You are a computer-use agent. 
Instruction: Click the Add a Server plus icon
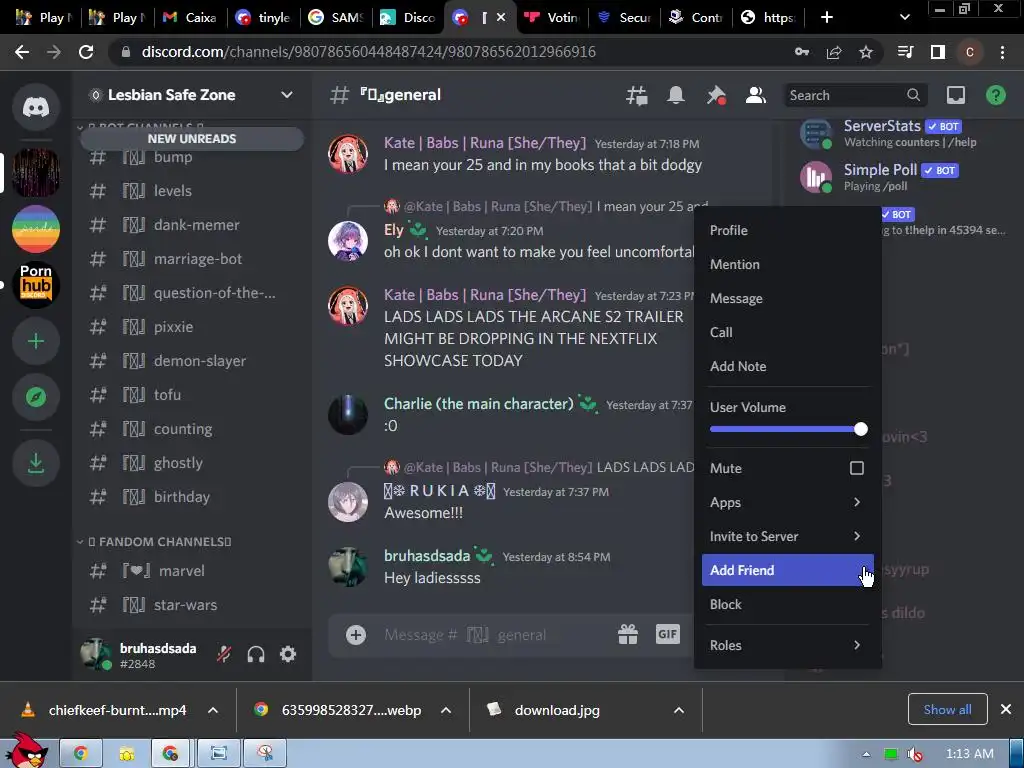[36, 341]
